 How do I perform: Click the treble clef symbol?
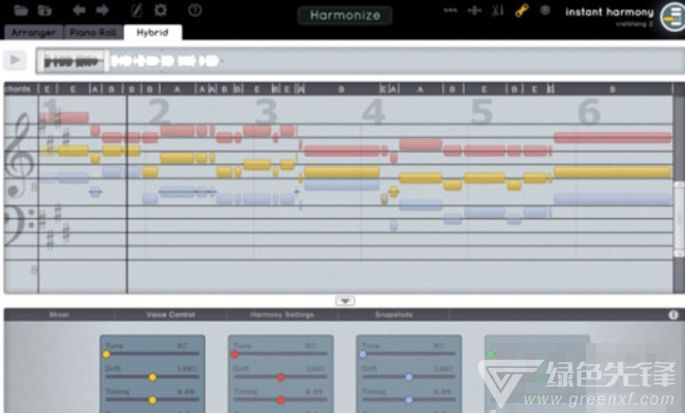click(x=20, y=155)
